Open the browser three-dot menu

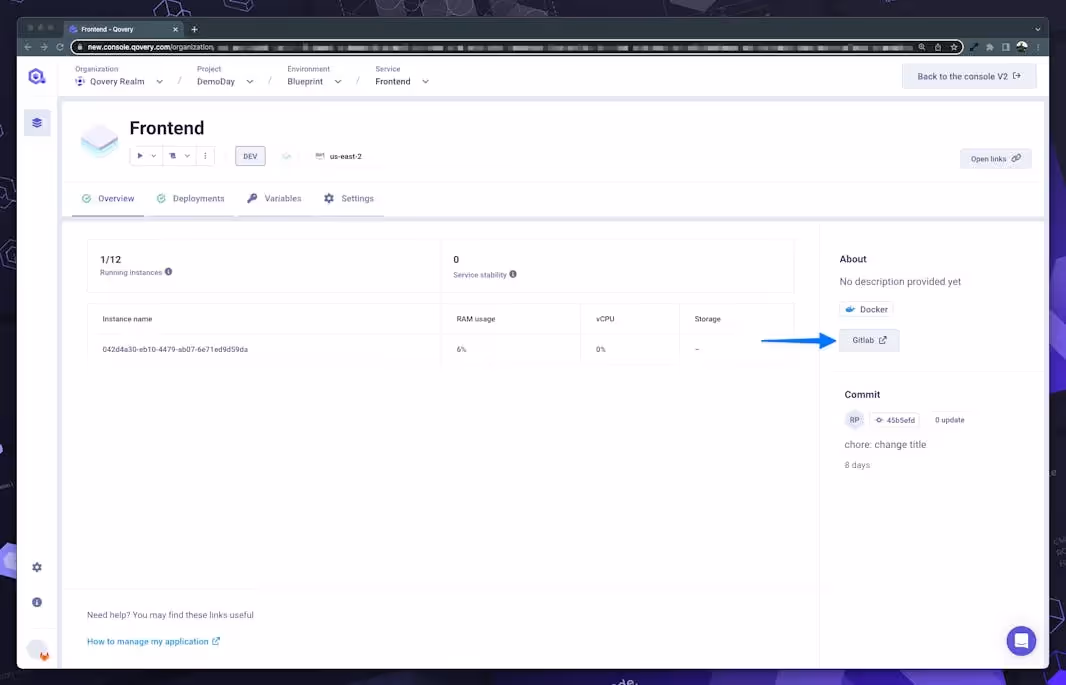pos(1038,47)
